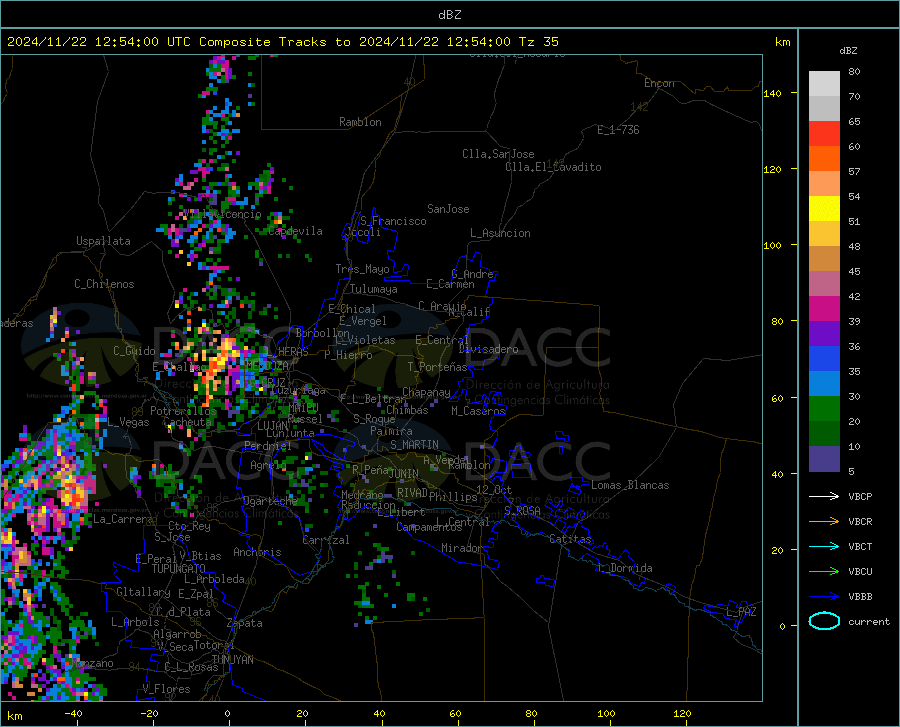
Task: Click the Anchoris label
Action: tap(257, 552)
